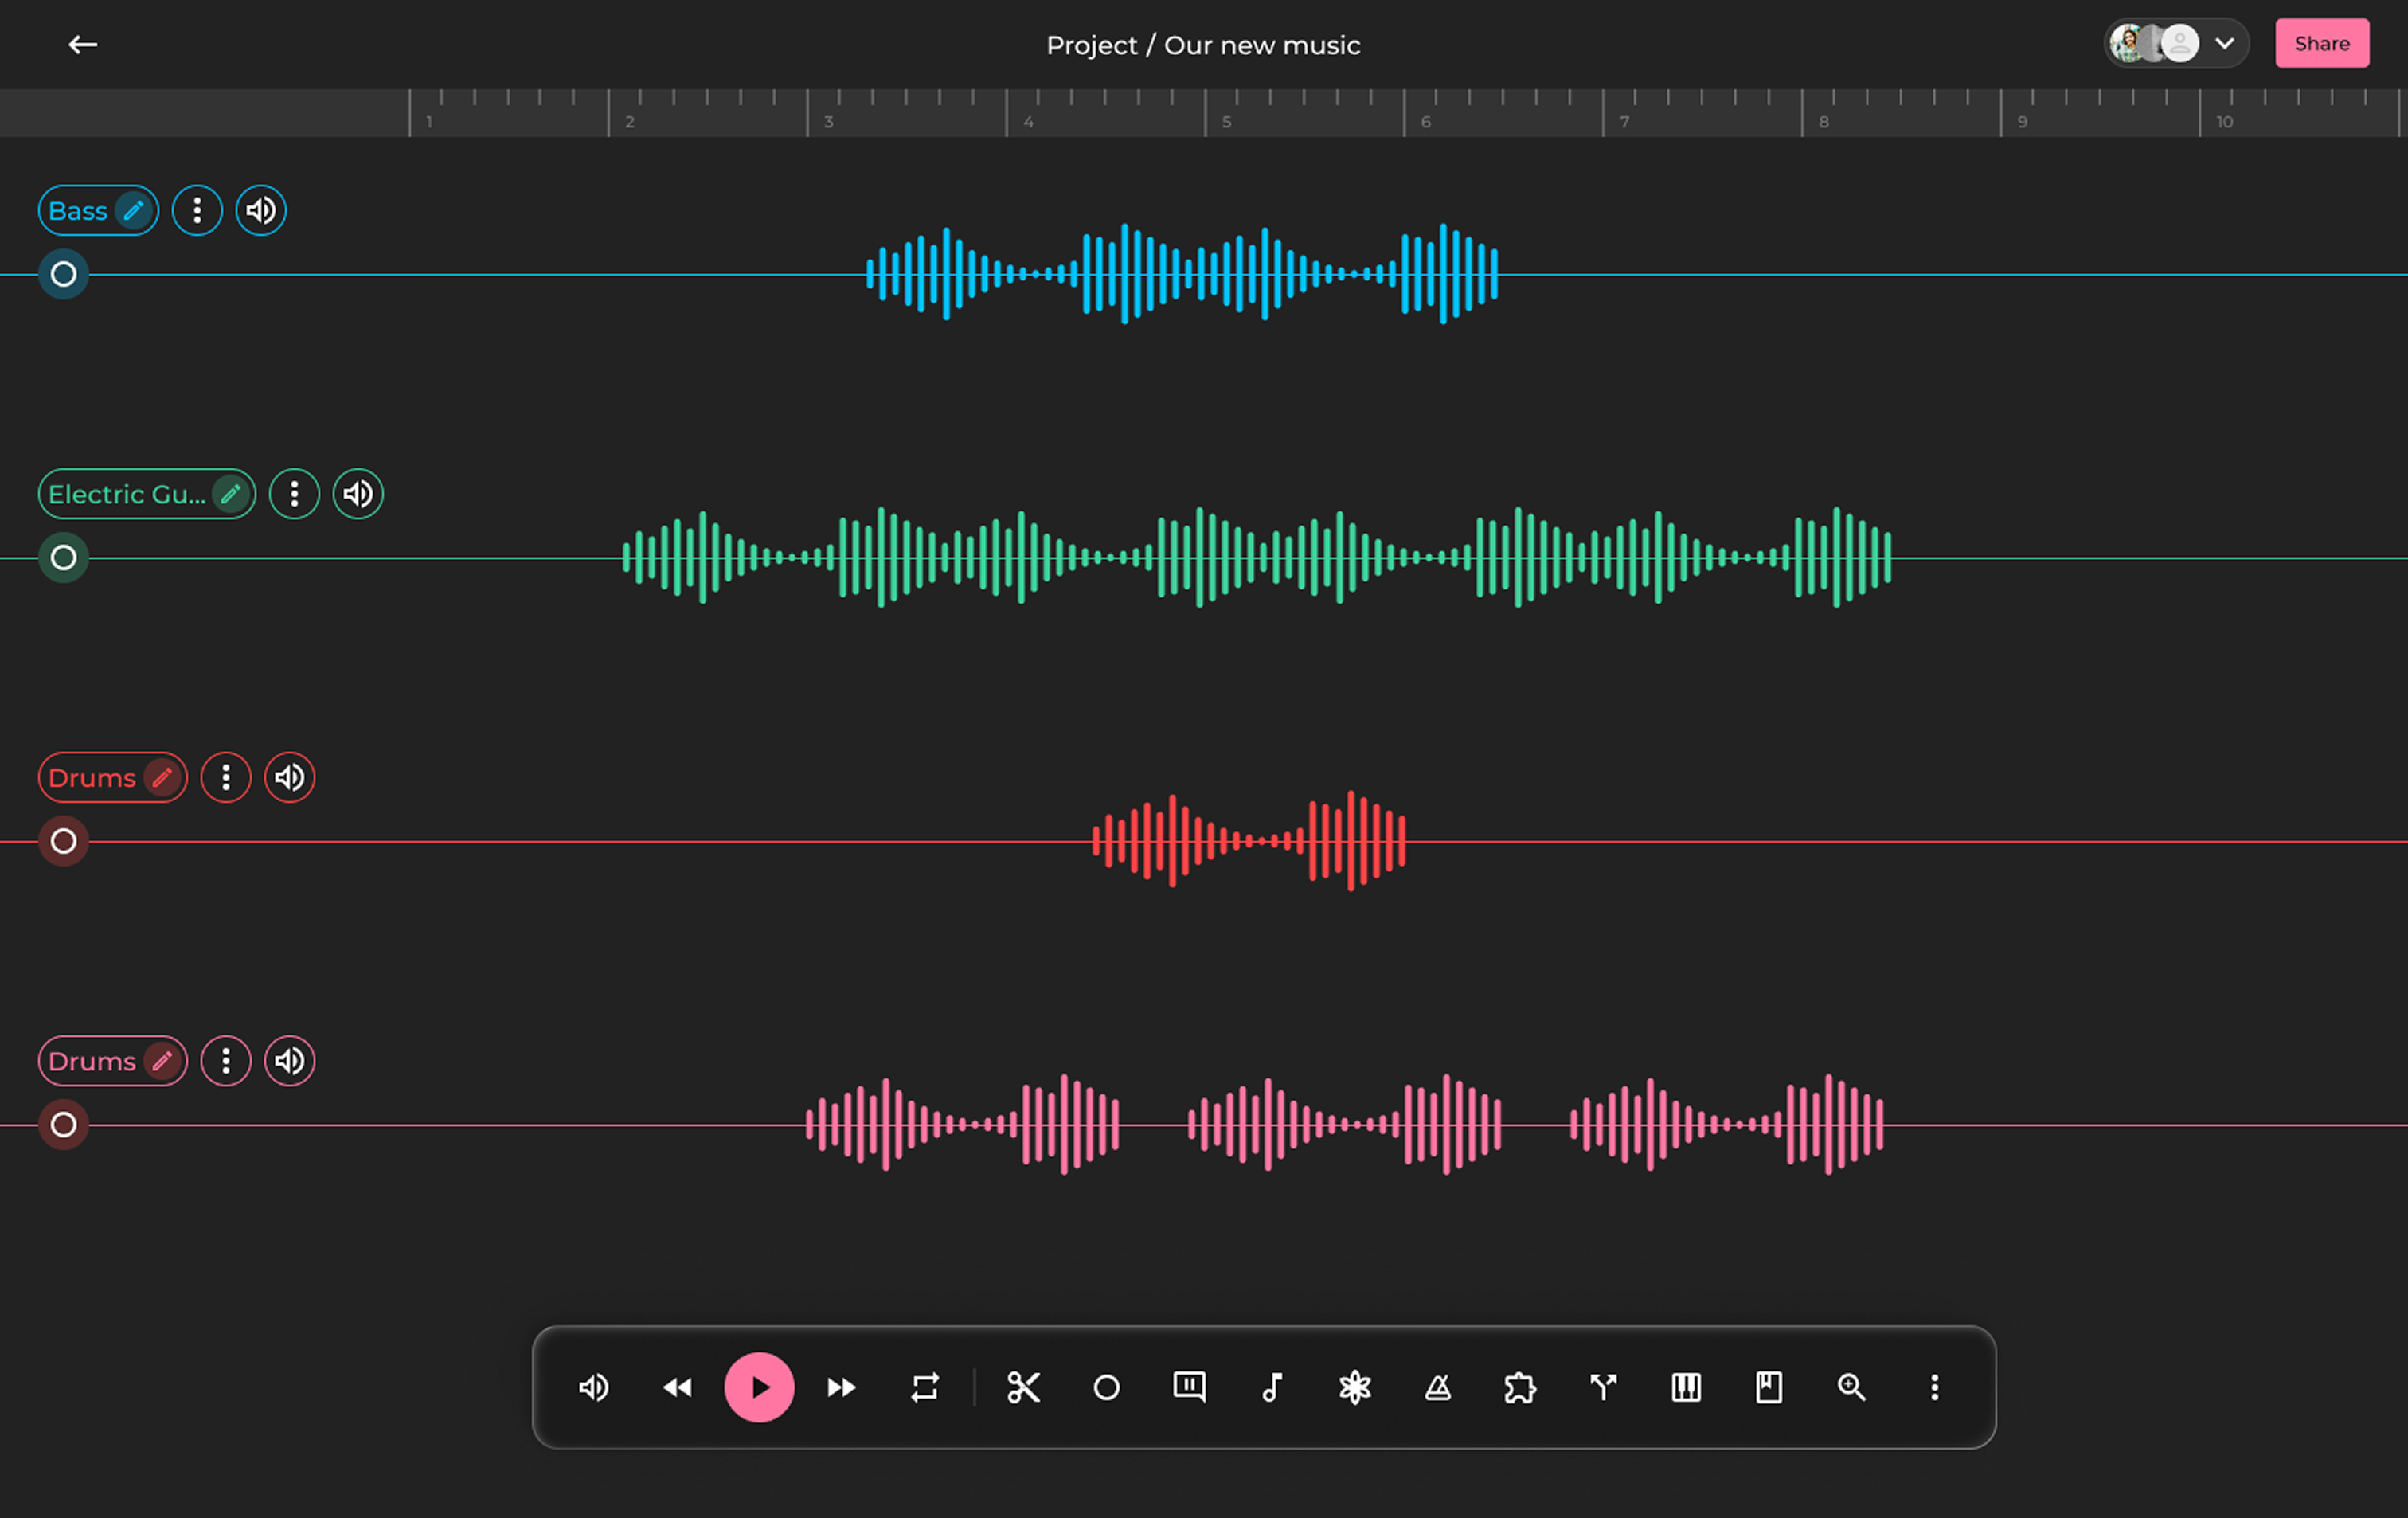The width and height of the screenshot is (2408, 1518).
Task: Expand the collaborators avatar dropdown
Action: [2224, 44]
